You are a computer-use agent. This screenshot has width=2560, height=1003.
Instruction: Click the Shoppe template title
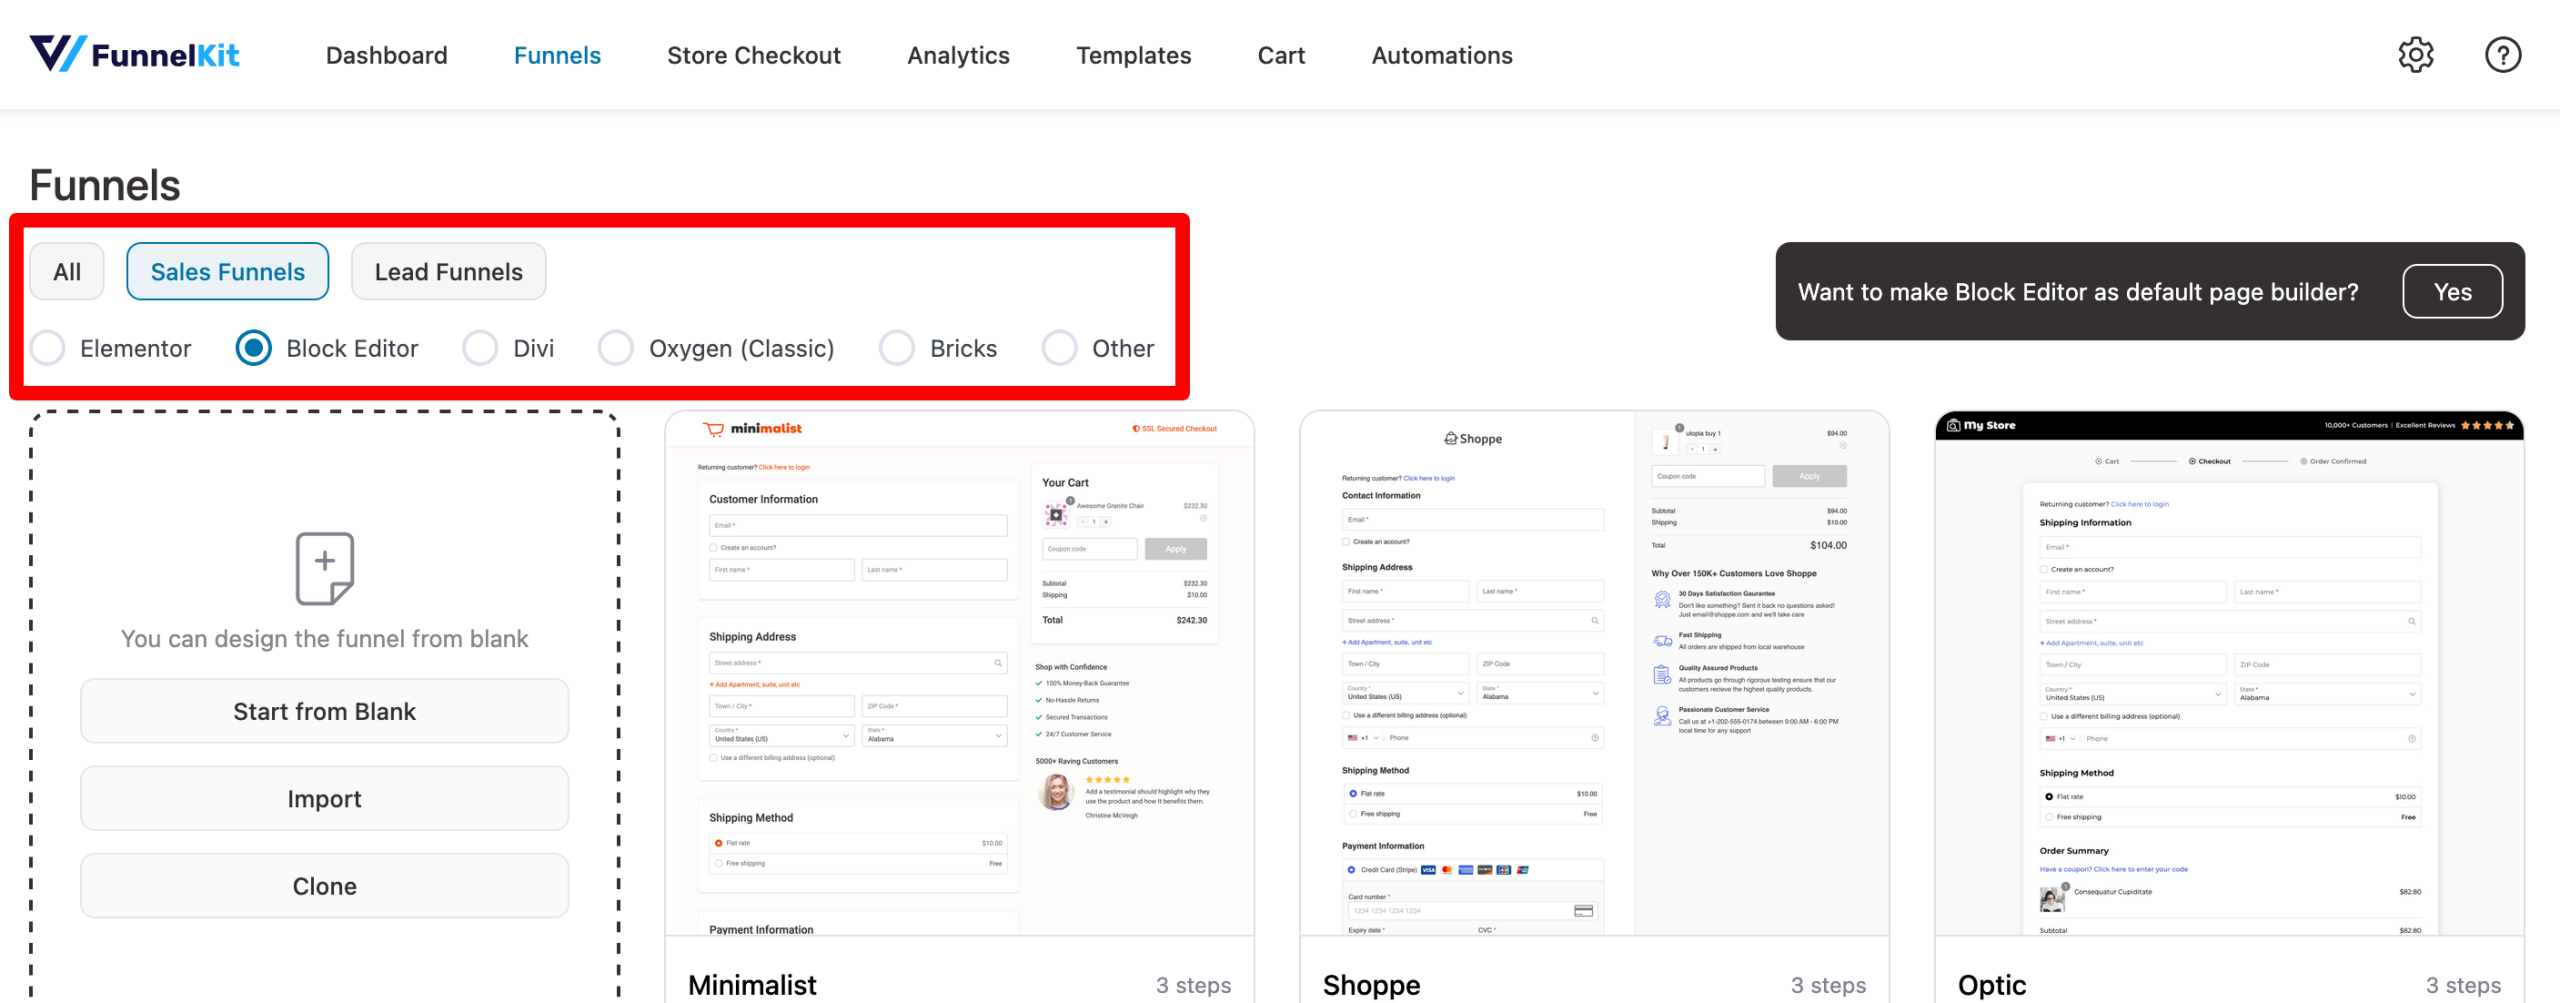coord(1371,985)
